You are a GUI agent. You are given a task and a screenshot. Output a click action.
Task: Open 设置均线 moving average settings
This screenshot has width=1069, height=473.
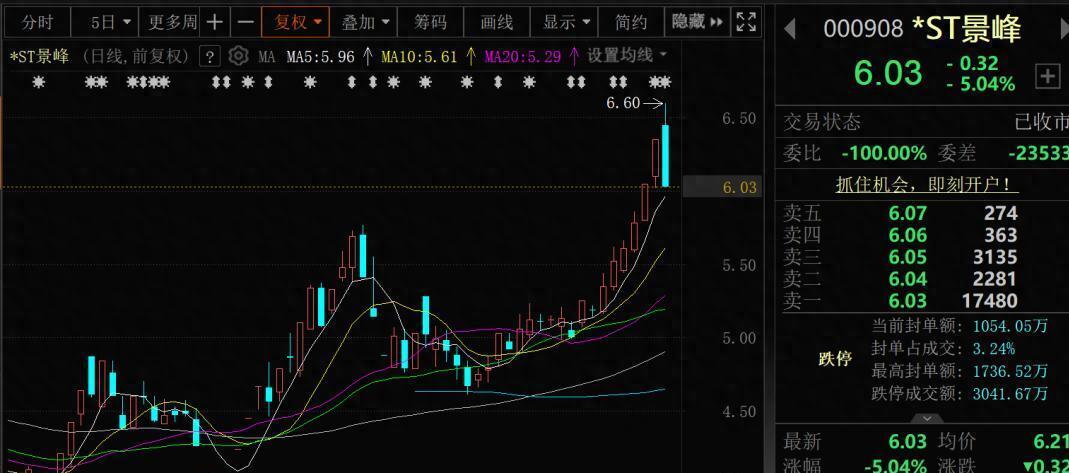pos(626,56)
